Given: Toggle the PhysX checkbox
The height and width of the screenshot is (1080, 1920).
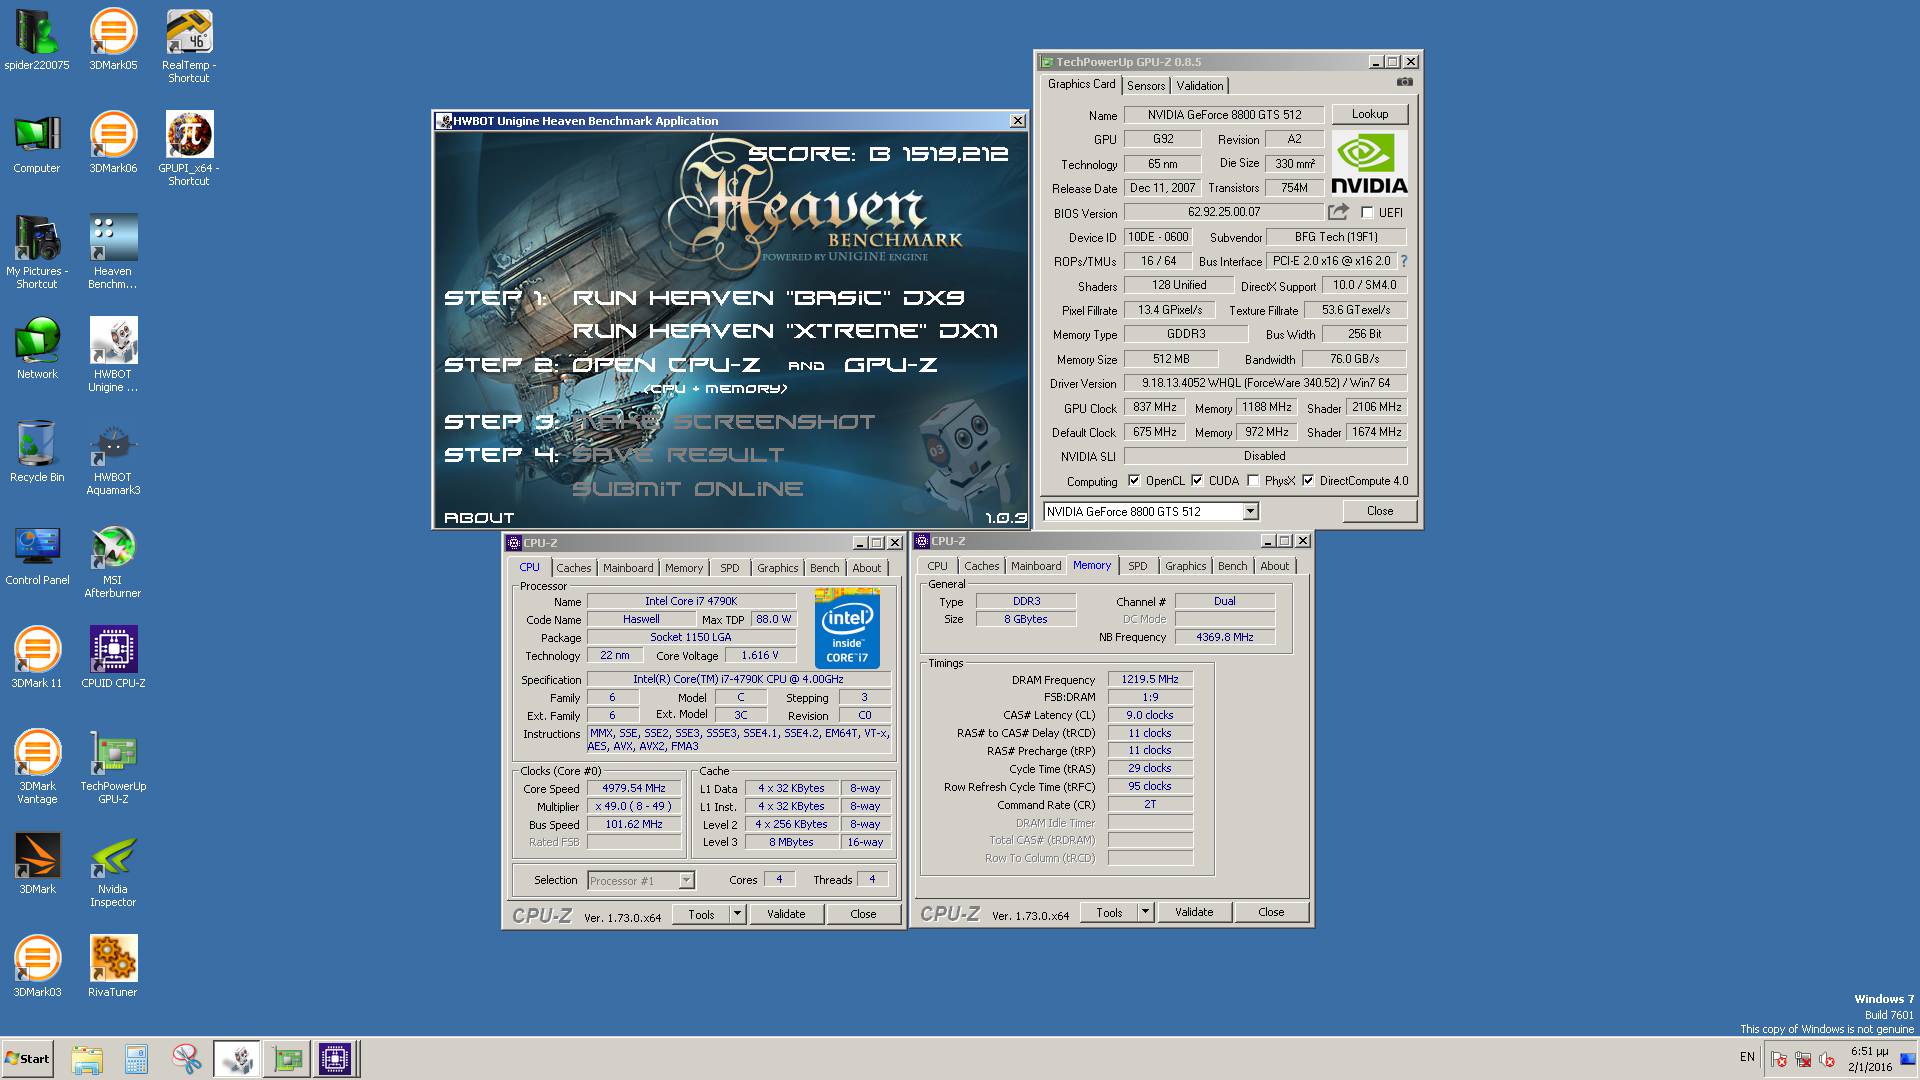Looking at the screenshot, I should [x=1253, y=481].
